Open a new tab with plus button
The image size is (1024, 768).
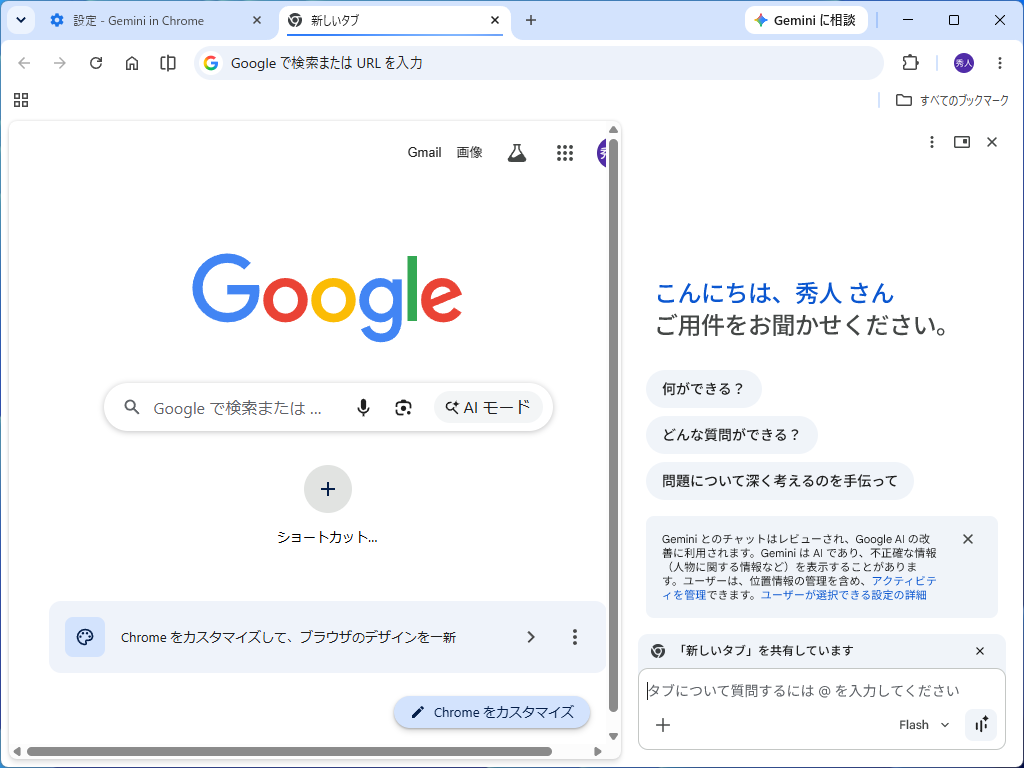(531, 21)
